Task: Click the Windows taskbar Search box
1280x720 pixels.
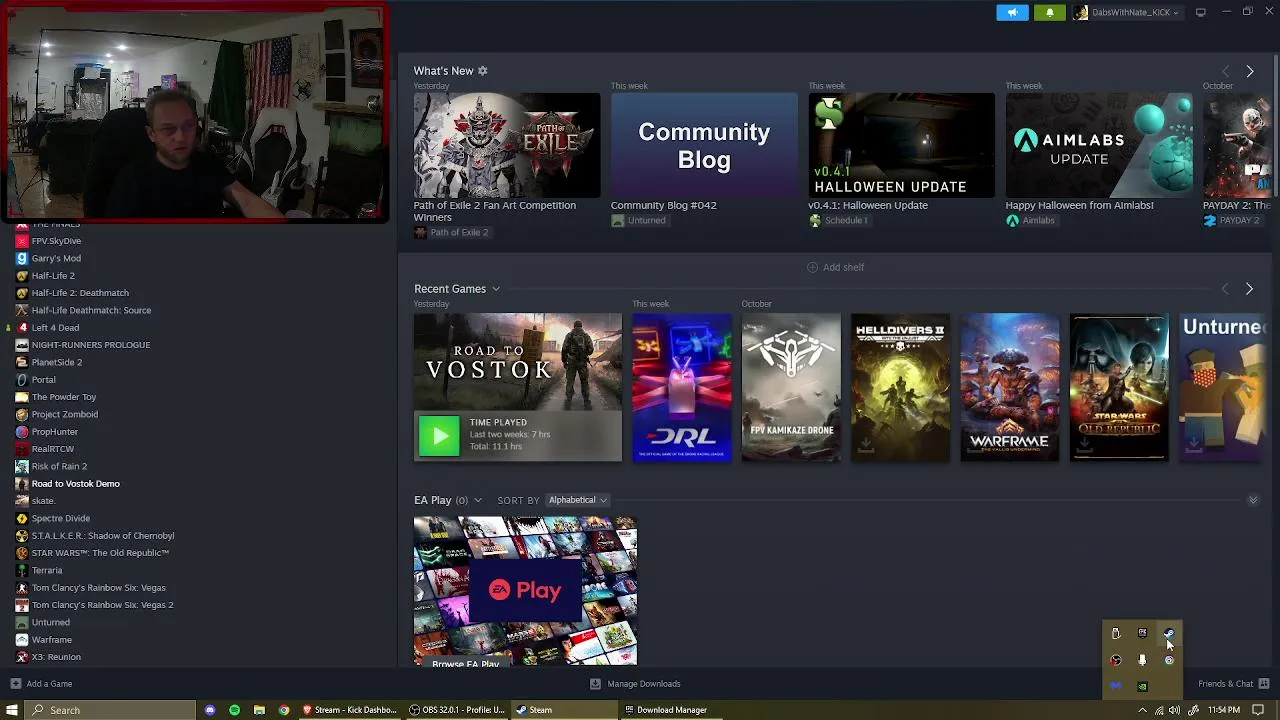Action: 110,710
